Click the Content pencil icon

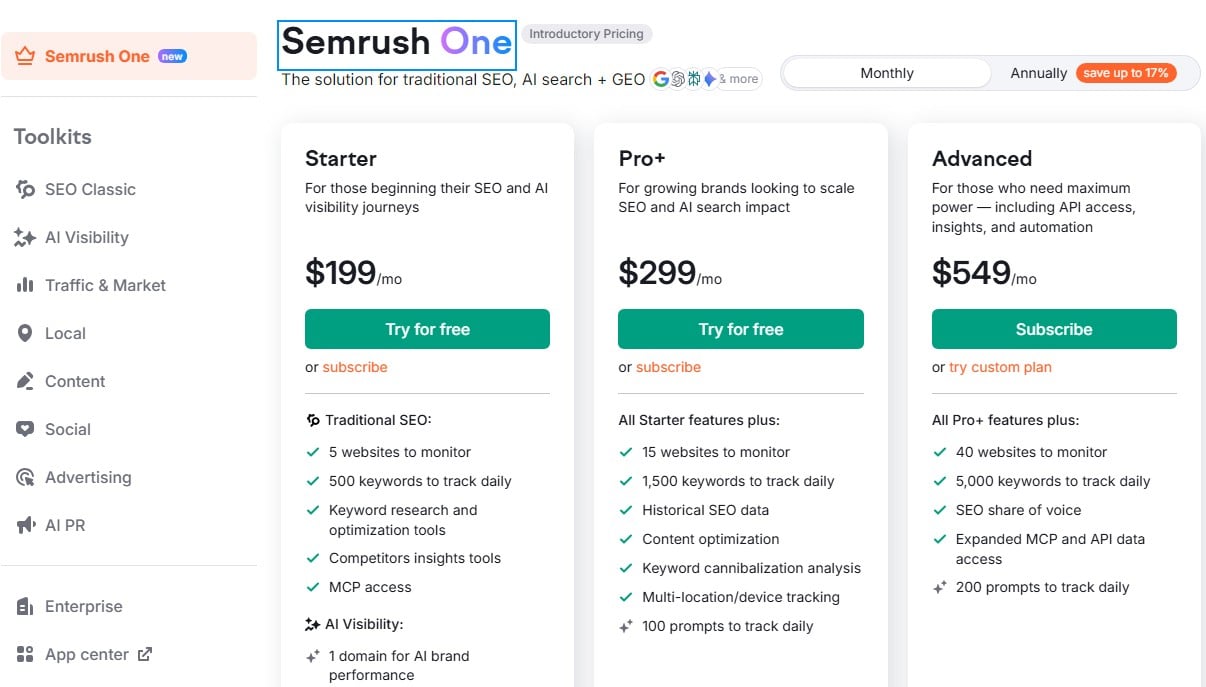25,381
